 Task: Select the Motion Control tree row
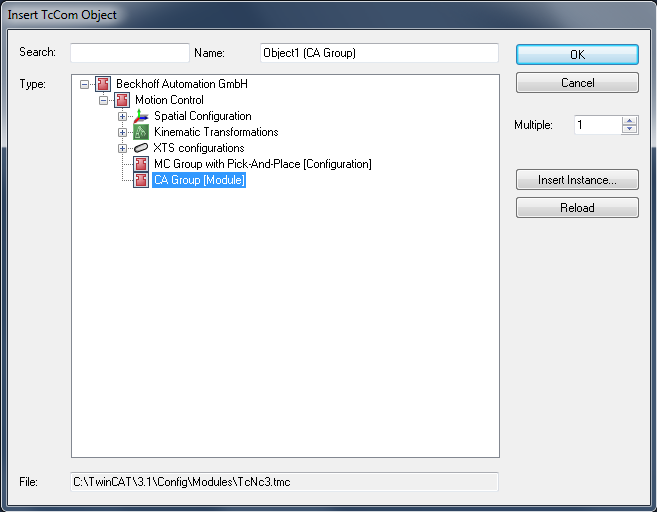[169, 100]
